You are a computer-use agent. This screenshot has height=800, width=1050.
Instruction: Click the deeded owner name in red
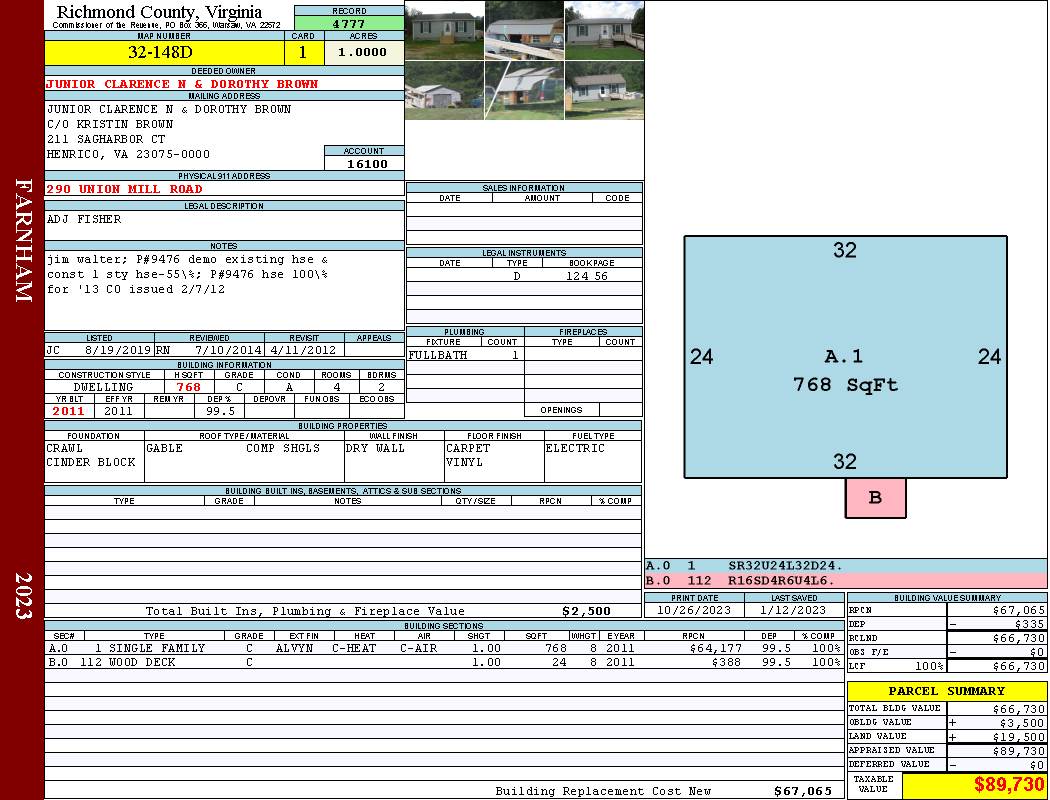182,84
